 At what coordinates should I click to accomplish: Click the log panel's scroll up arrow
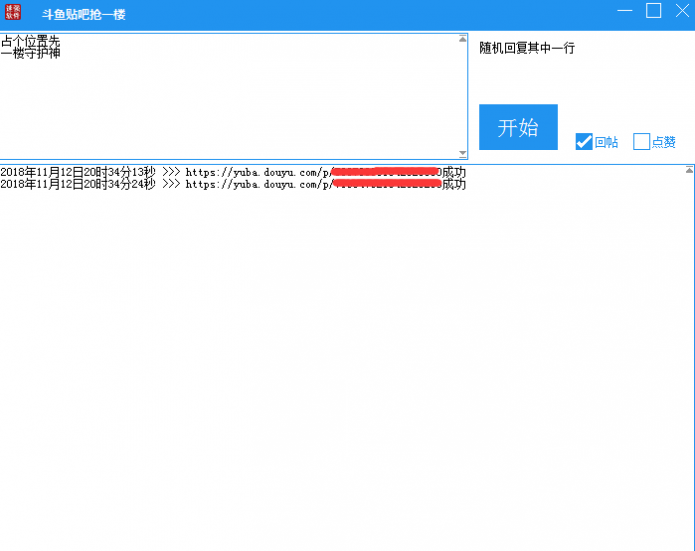[x=689, y=170]
